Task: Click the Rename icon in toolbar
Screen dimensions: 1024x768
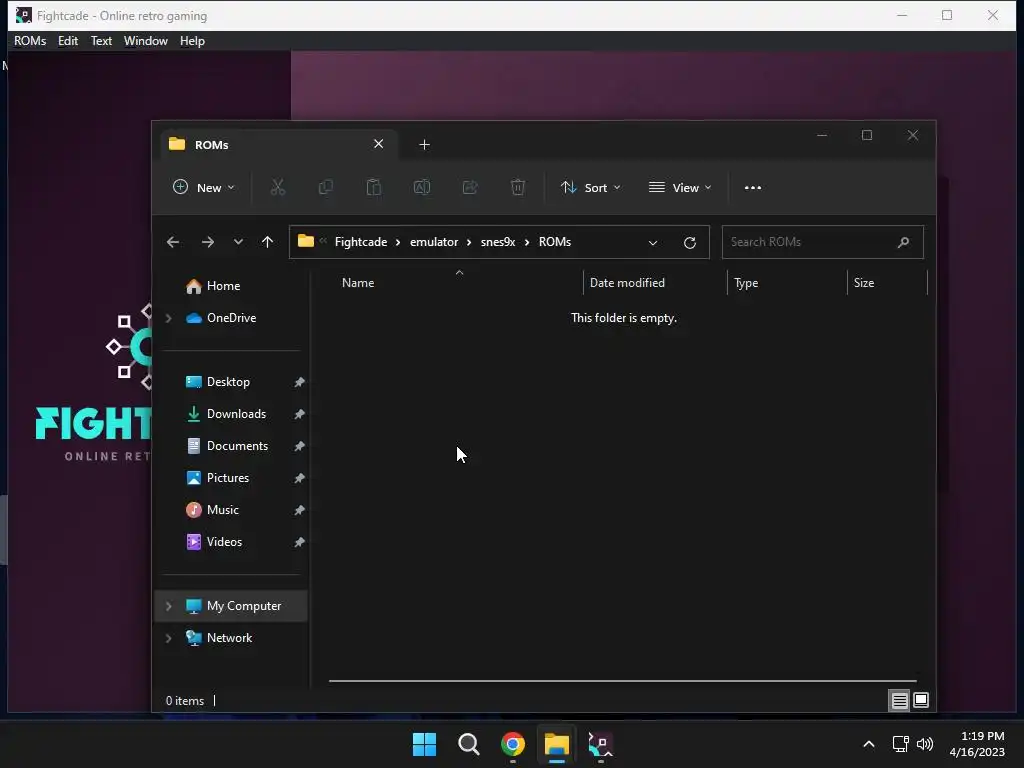Action: point(422,187)
